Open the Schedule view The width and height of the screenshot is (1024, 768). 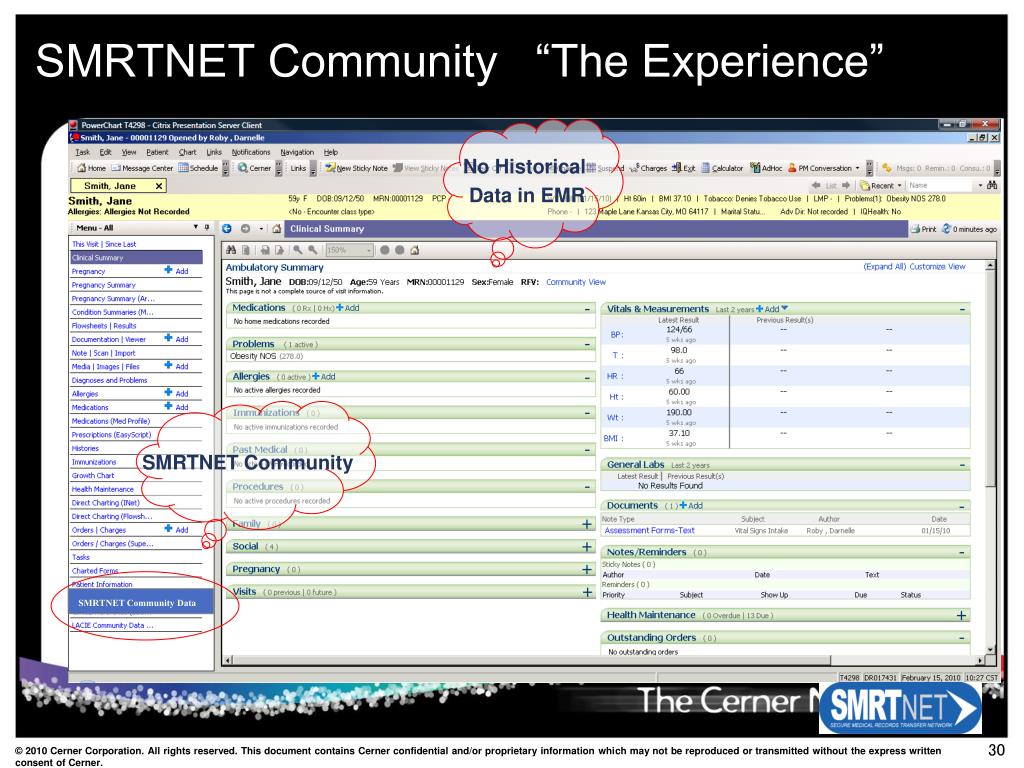tap(198, 168)
